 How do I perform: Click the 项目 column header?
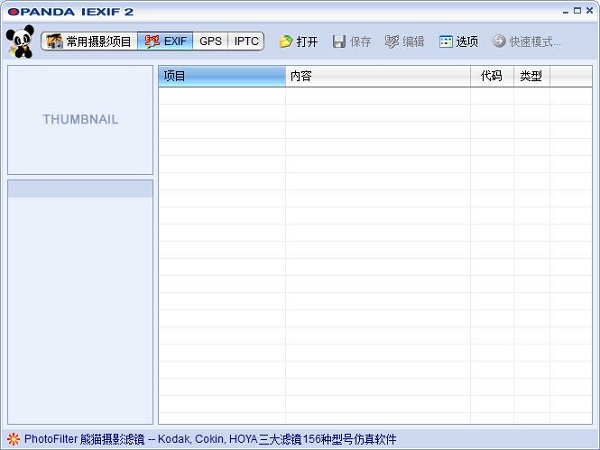click(221, 76)
